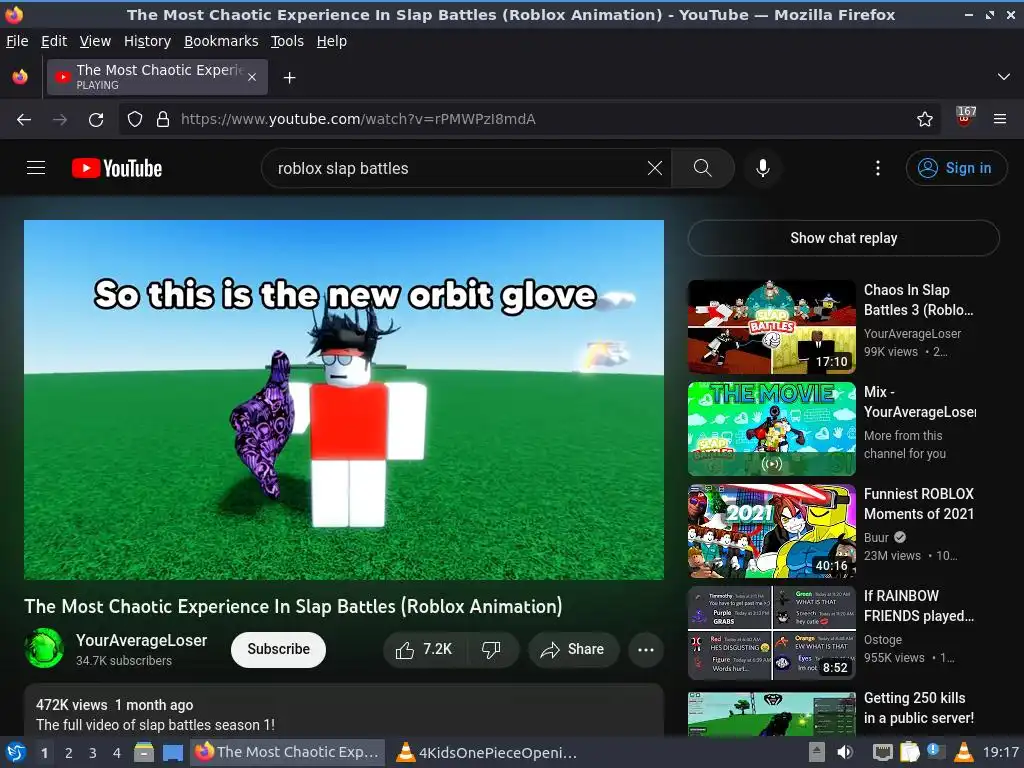The height and width of the screenshot is (768, 1024).
Task: Share the video
Action: 573,649
